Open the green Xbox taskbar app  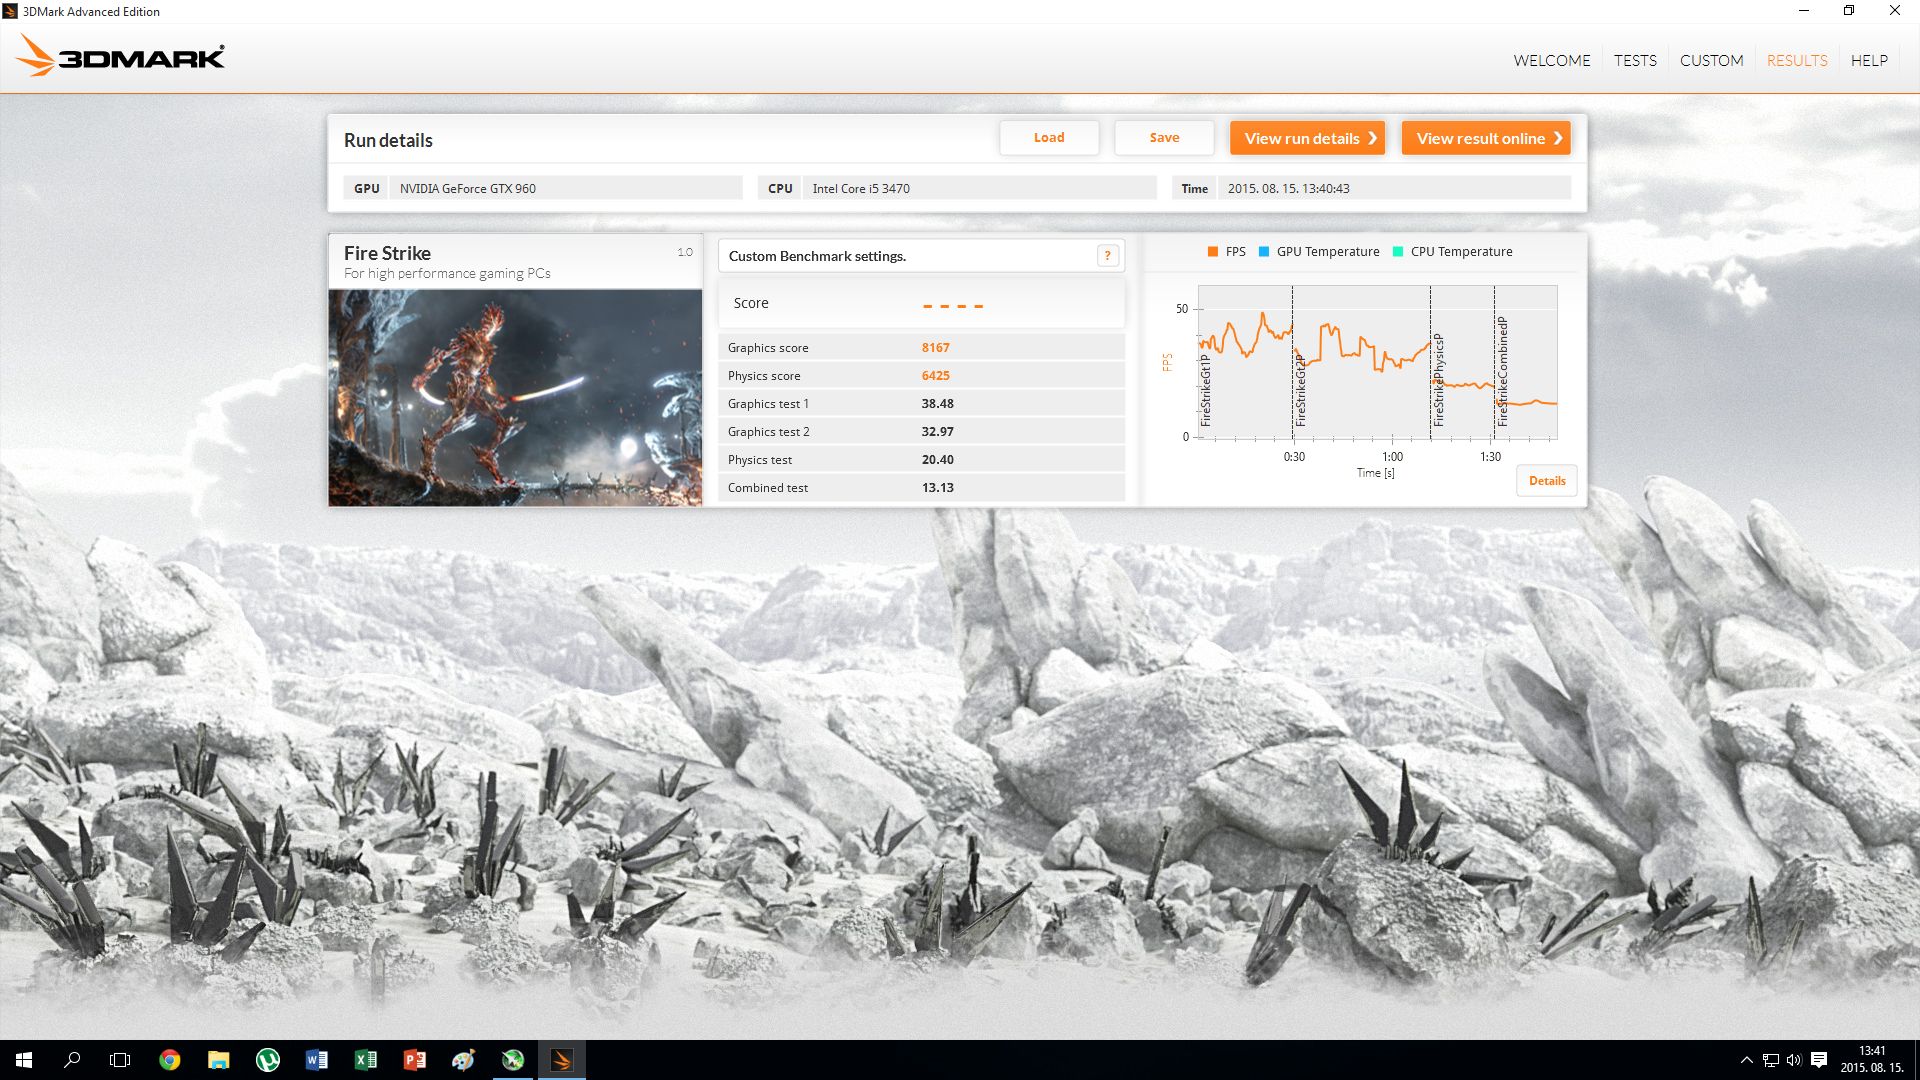coord(512,1060)
